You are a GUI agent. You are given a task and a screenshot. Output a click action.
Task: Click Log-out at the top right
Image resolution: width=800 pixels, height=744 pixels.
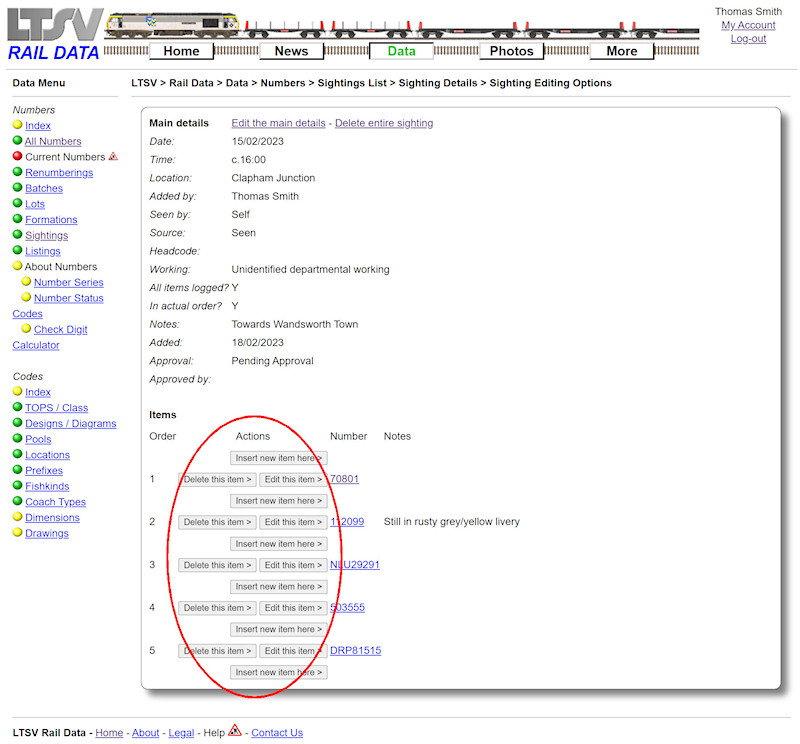[748, 38]
